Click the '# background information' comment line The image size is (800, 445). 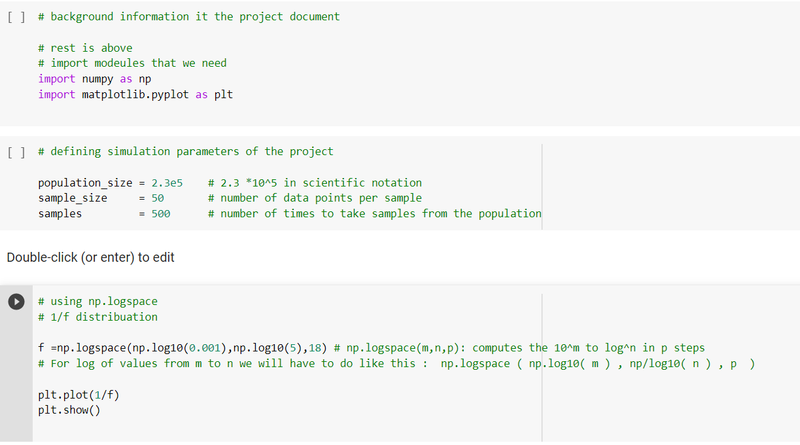click(188, 17)
